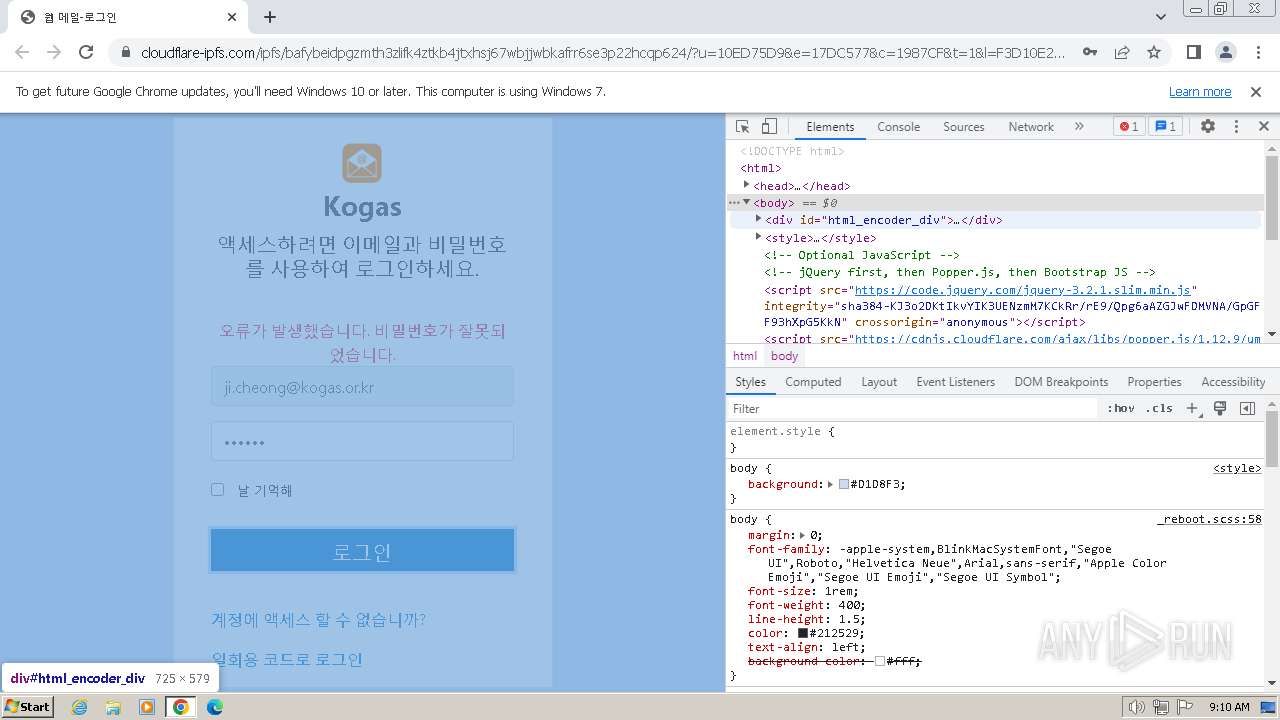The image size is (1280, 720).
Task: Expand the background shorthand property
Action: click(x=830, y=484)
